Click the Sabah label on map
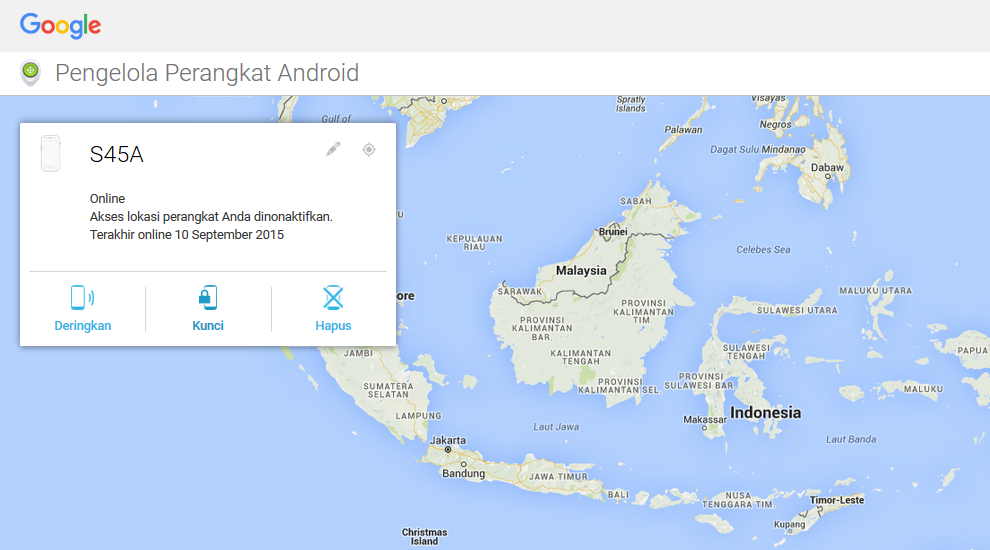Screen dimensions: 990x550 point(636,201)
